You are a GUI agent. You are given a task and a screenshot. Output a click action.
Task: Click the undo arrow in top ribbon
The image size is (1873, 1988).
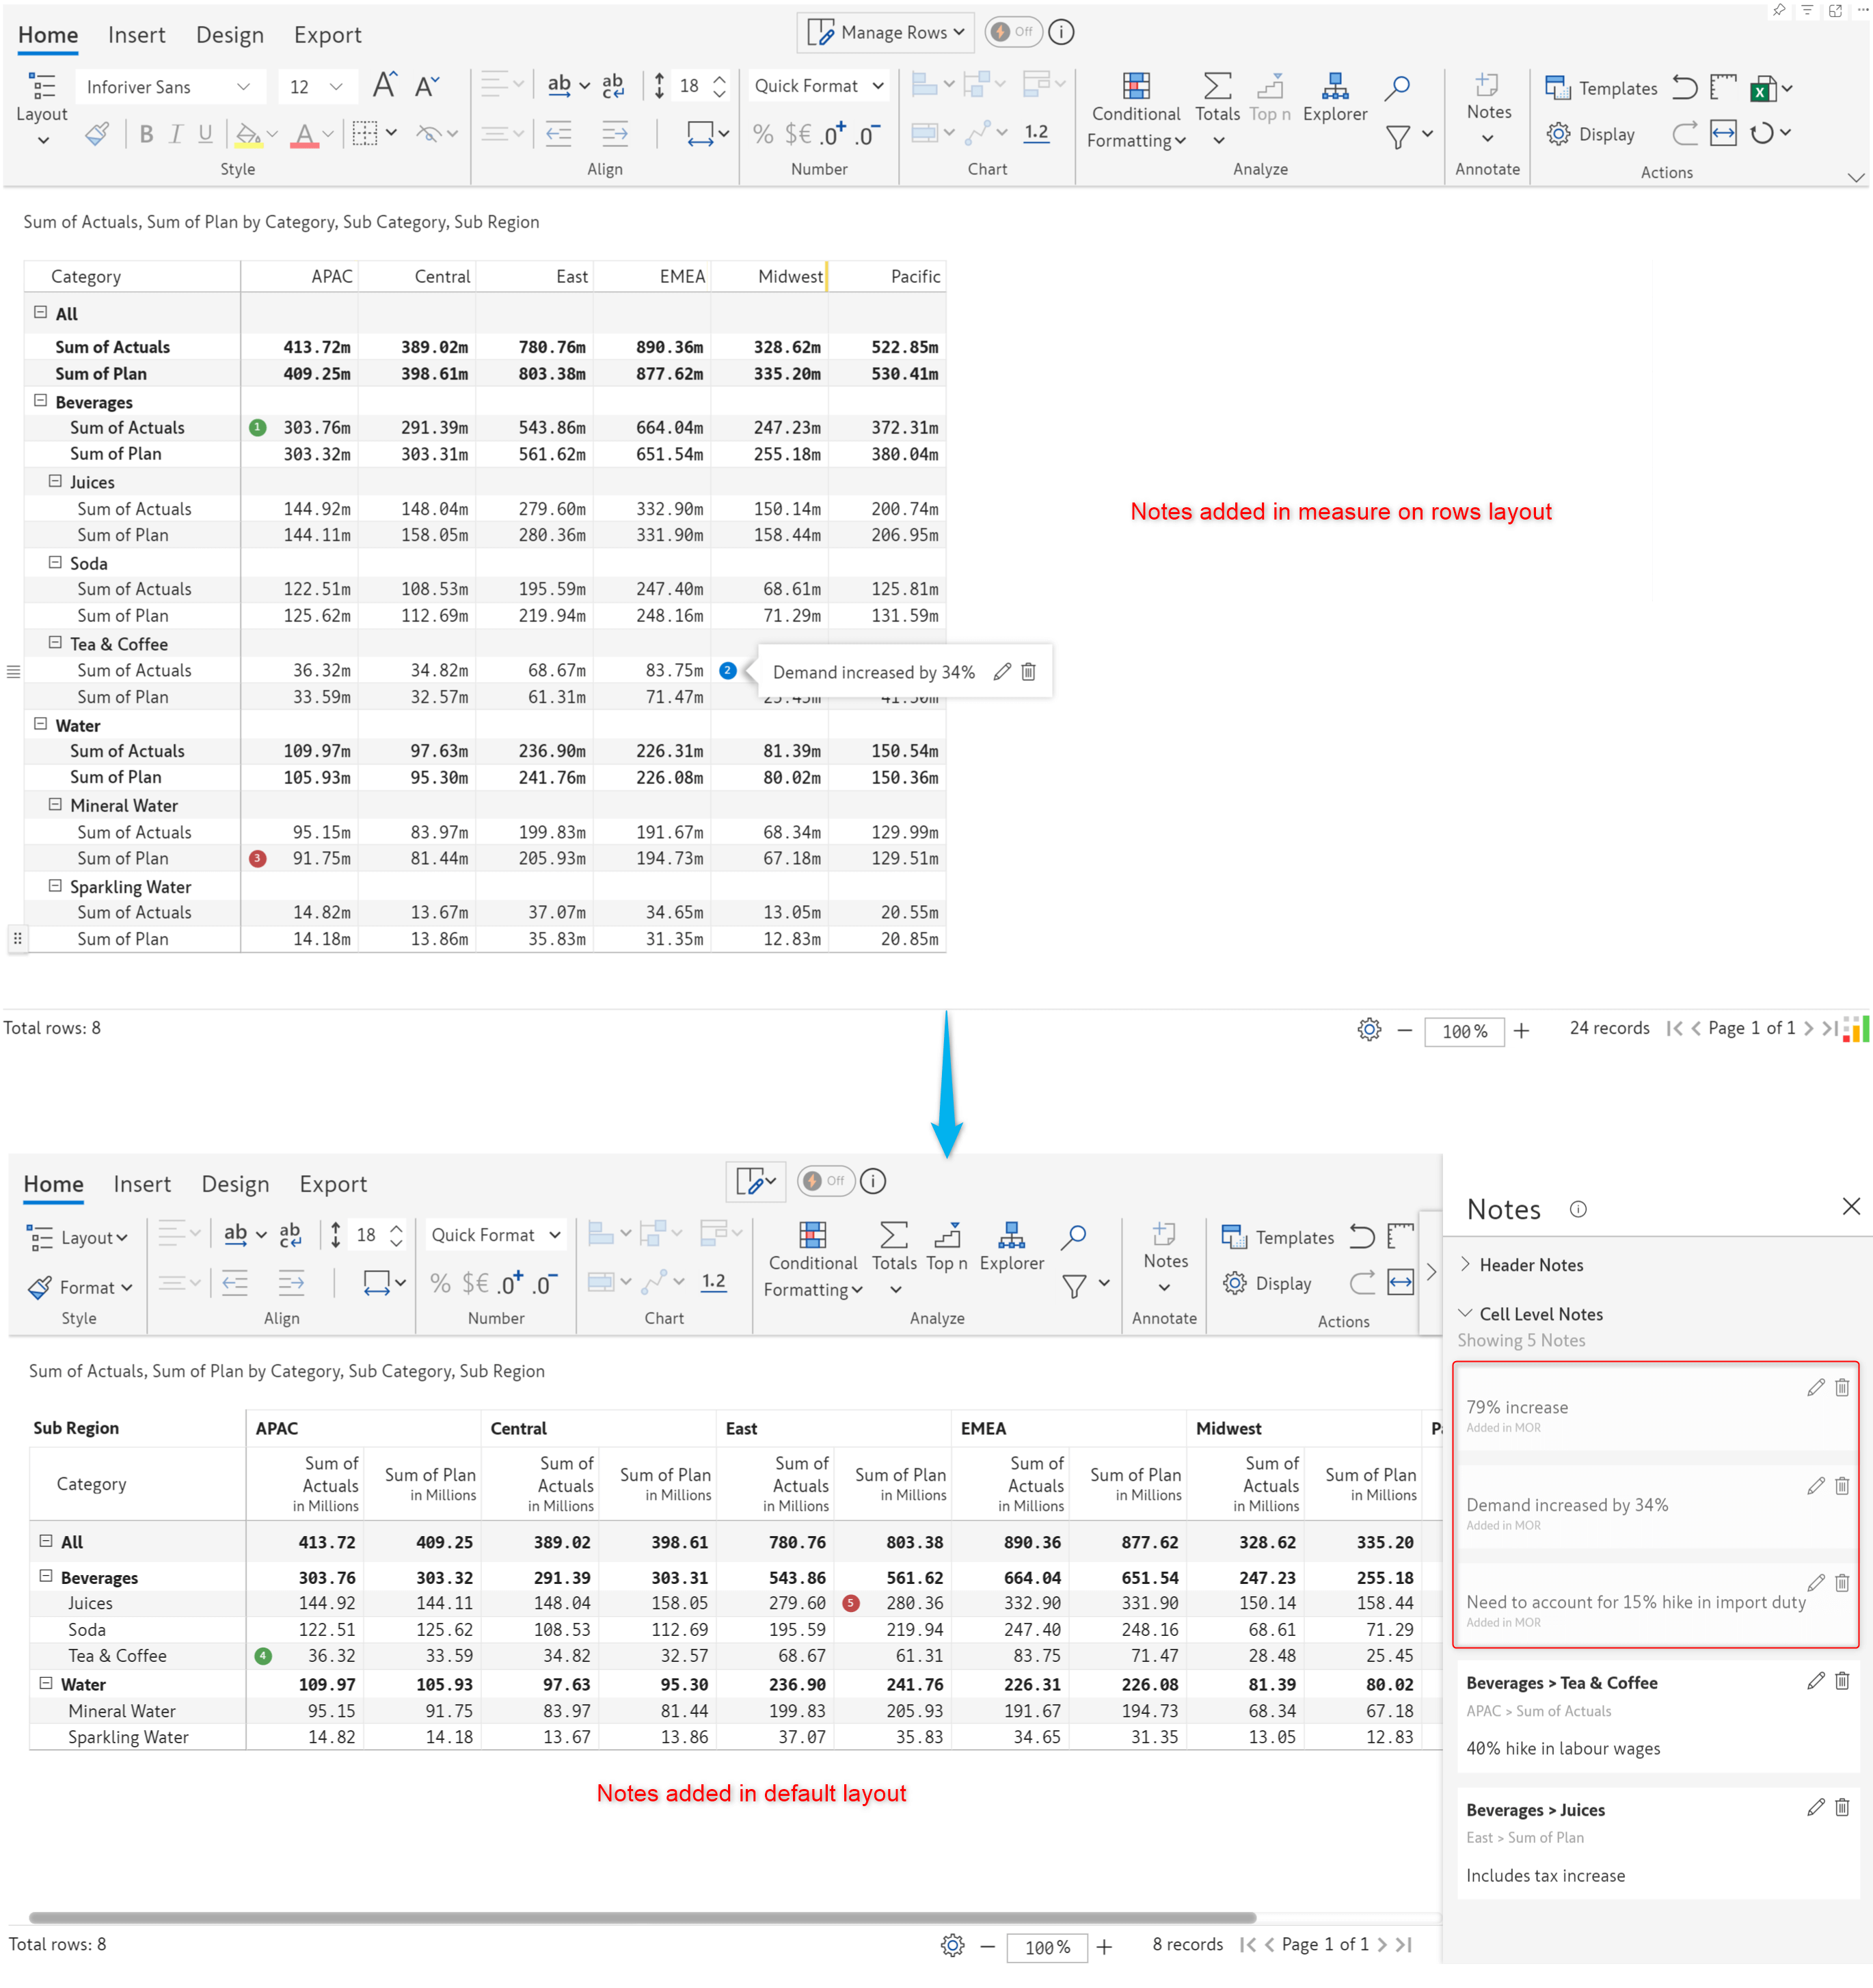pyautogui.click(x=1685, y=88)
